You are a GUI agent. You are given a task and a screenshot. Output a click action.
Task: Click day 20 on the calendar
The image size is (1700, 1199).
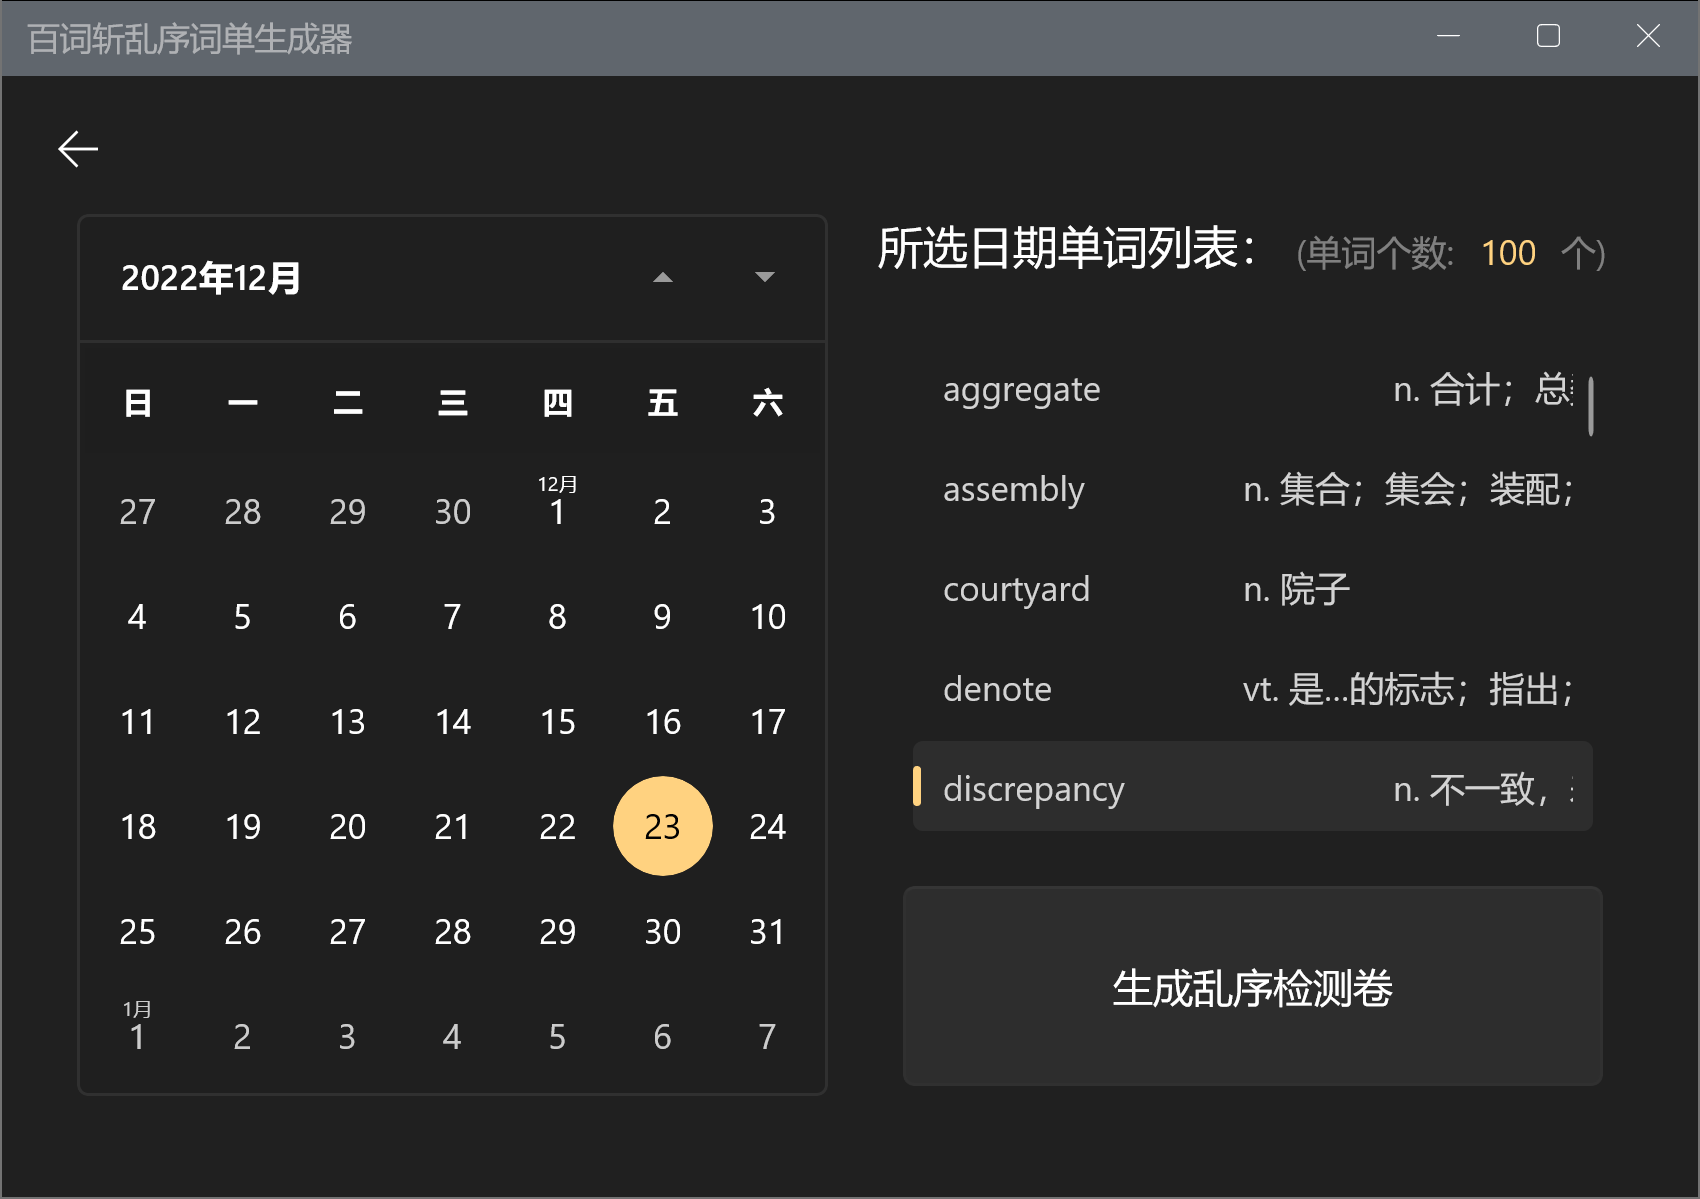(347, 826)
